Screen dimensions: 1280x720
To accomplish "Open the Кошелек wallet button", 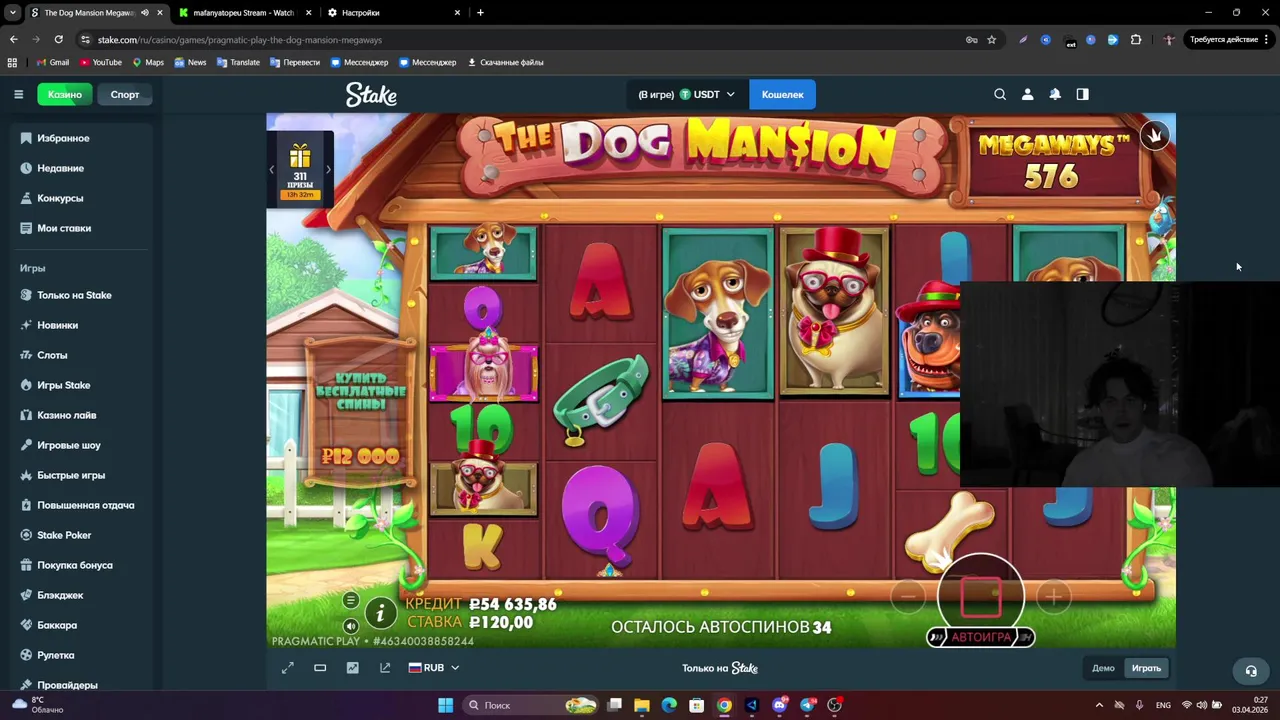I will coord(782,94).
